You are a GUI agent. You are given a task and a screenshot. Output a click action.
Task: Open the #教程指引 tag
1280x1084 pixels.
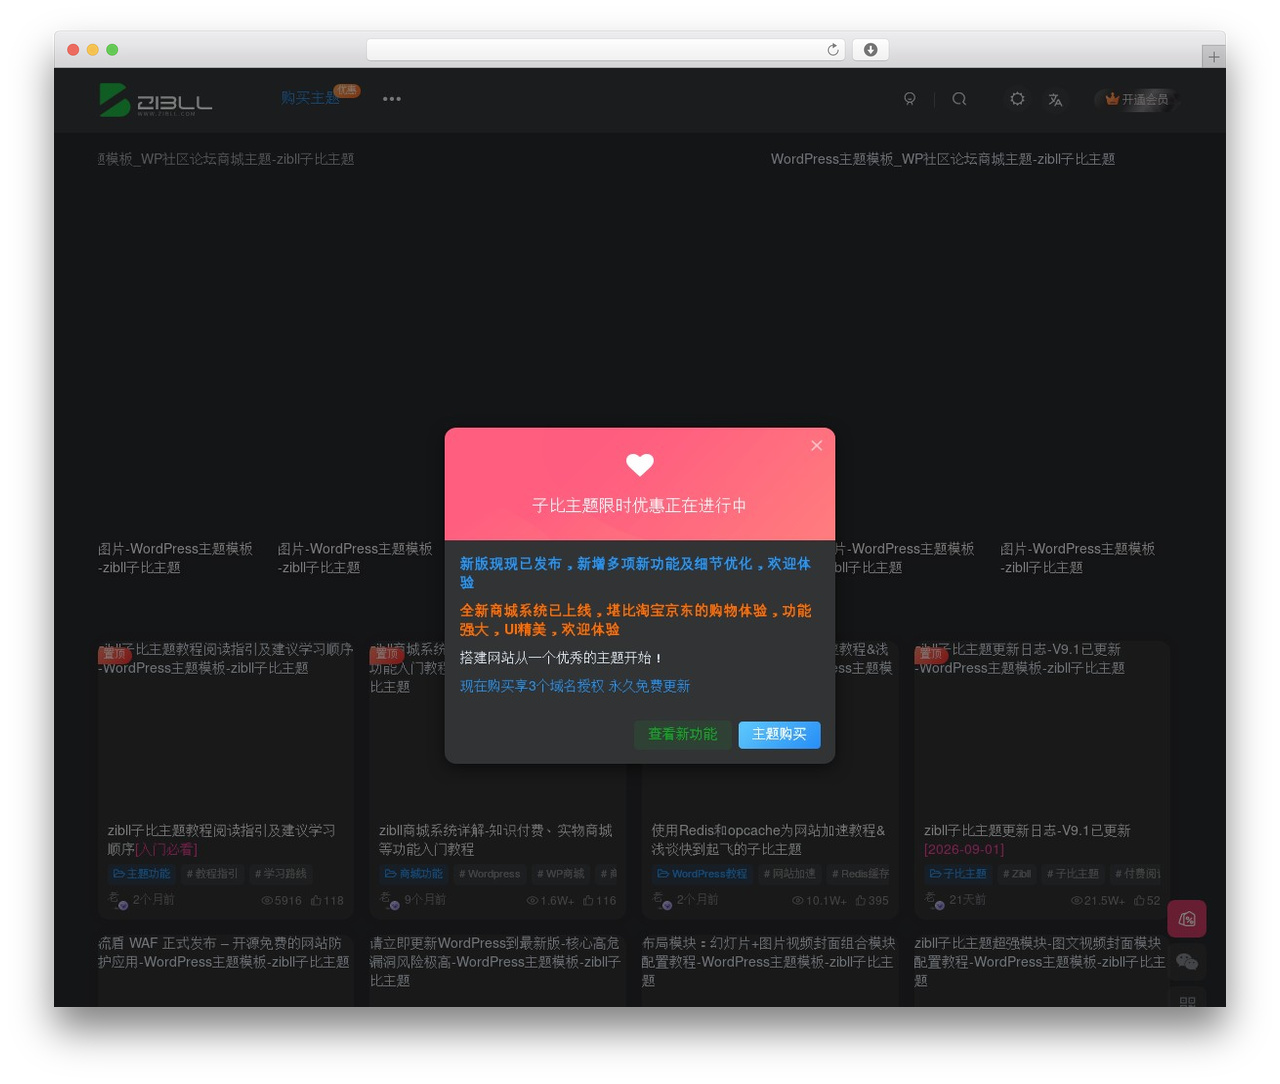[212, 874]
